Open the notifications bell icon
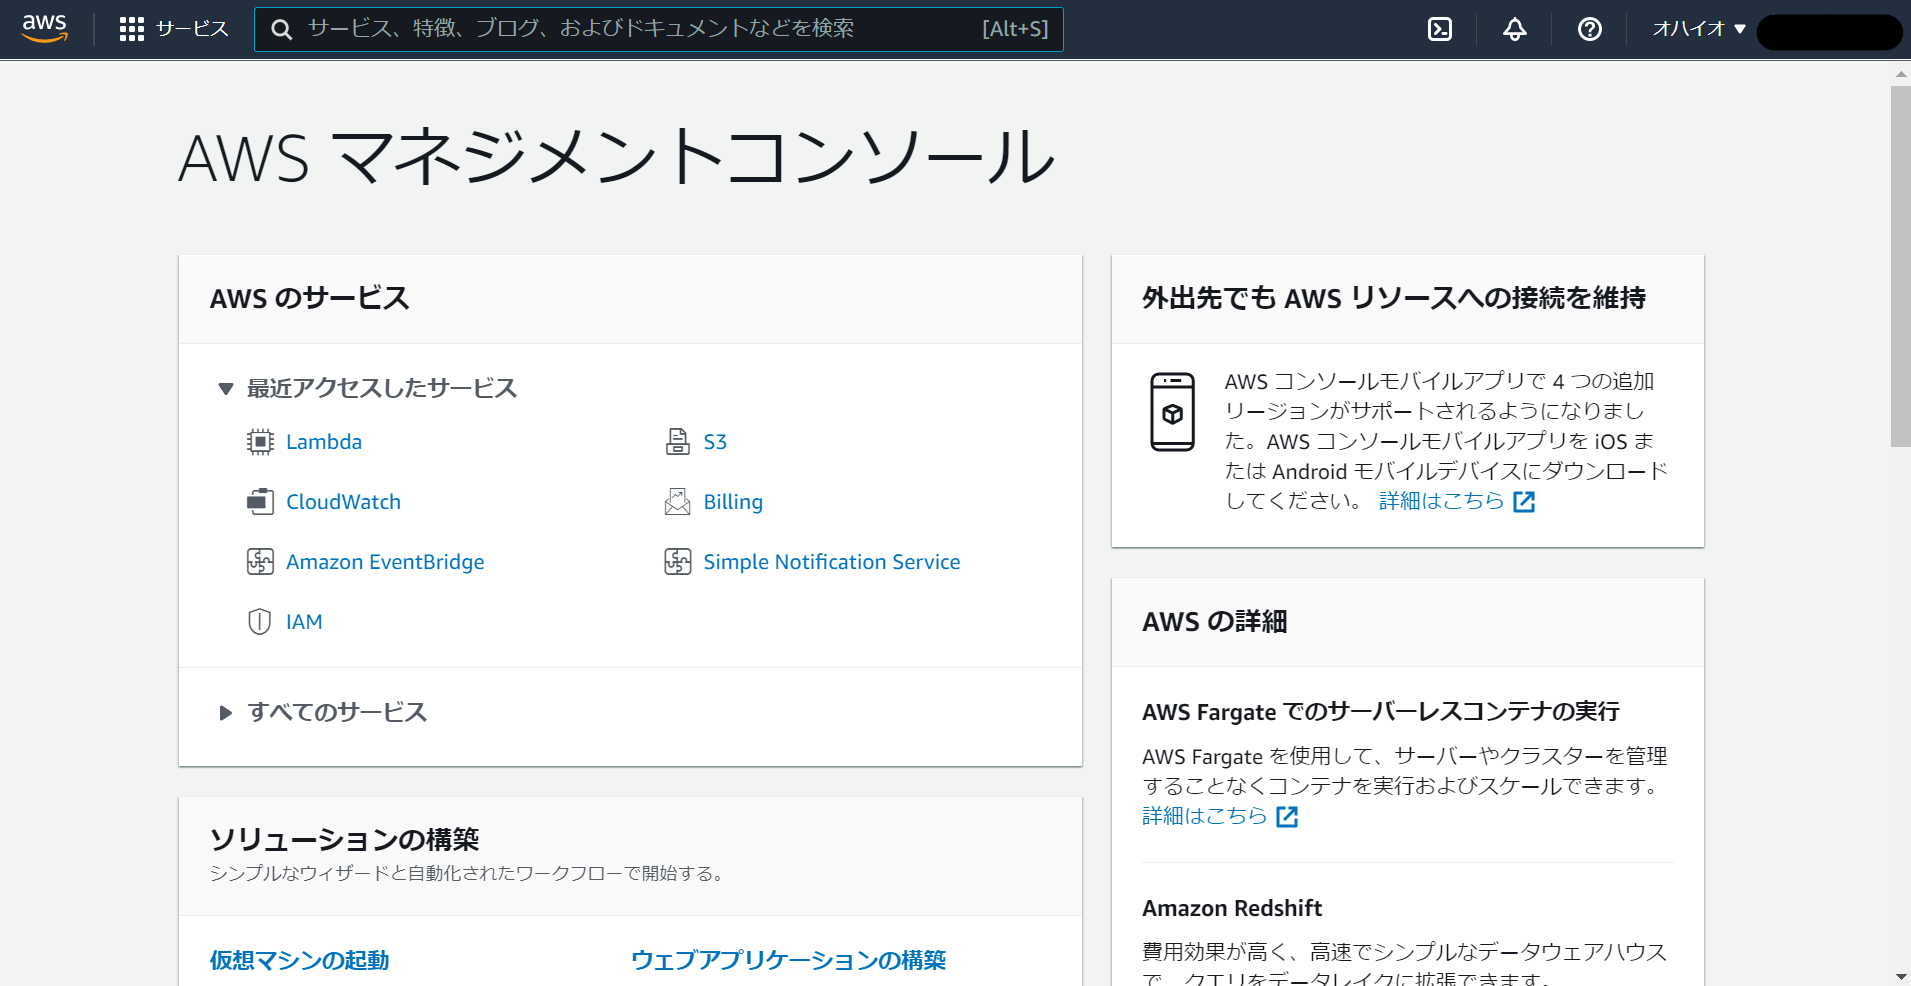 pyautogui.click(x=1515, y=29)
